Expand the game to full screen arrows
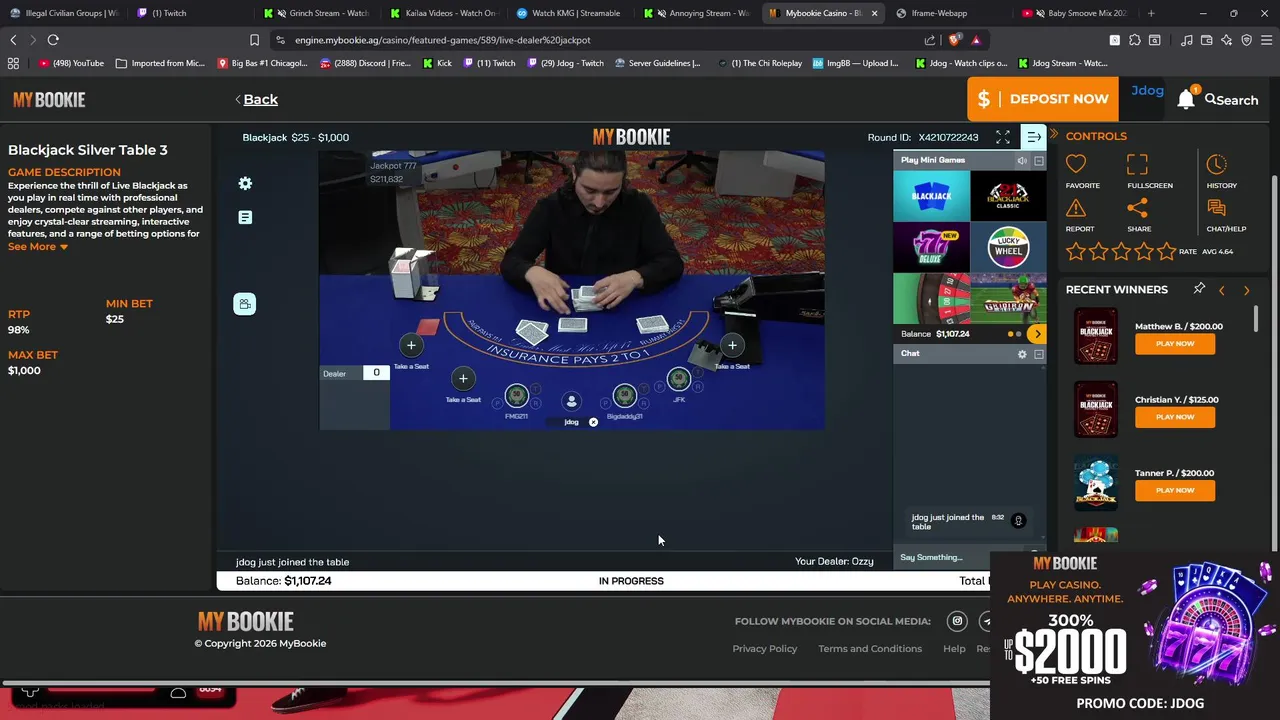The height and width of the screenshot is (720, 1280). (x=1003, y=137)
